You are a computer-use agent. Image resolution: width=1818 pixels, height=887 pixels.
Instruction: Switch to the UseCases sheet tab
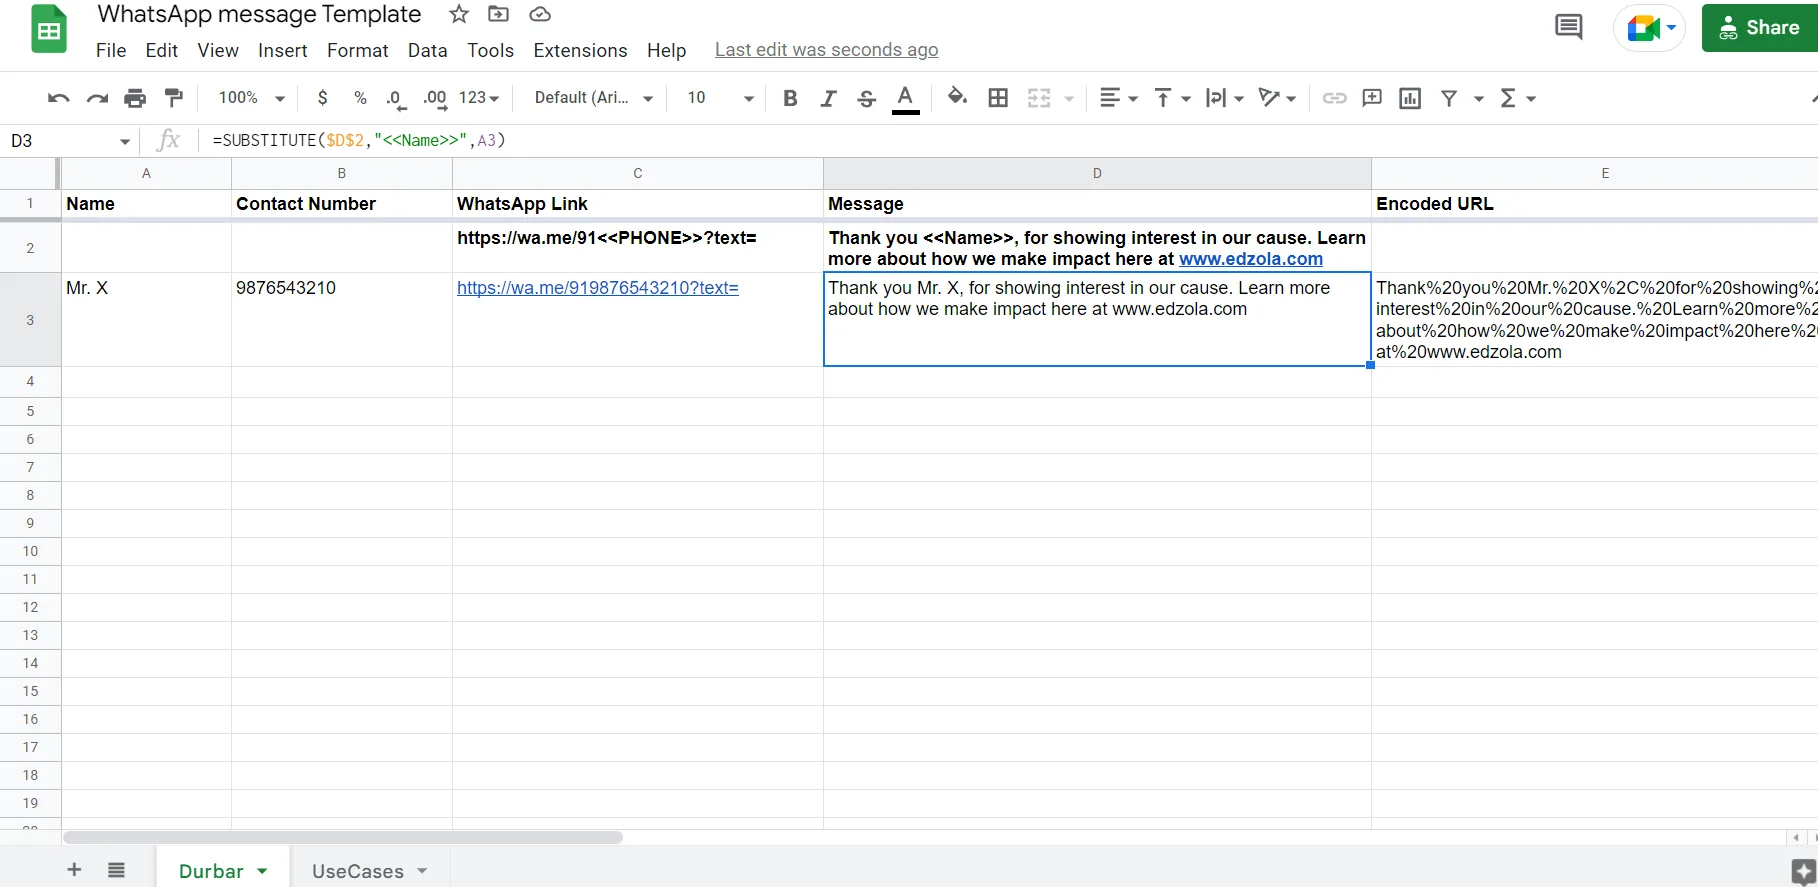click(x=369, y=871)
